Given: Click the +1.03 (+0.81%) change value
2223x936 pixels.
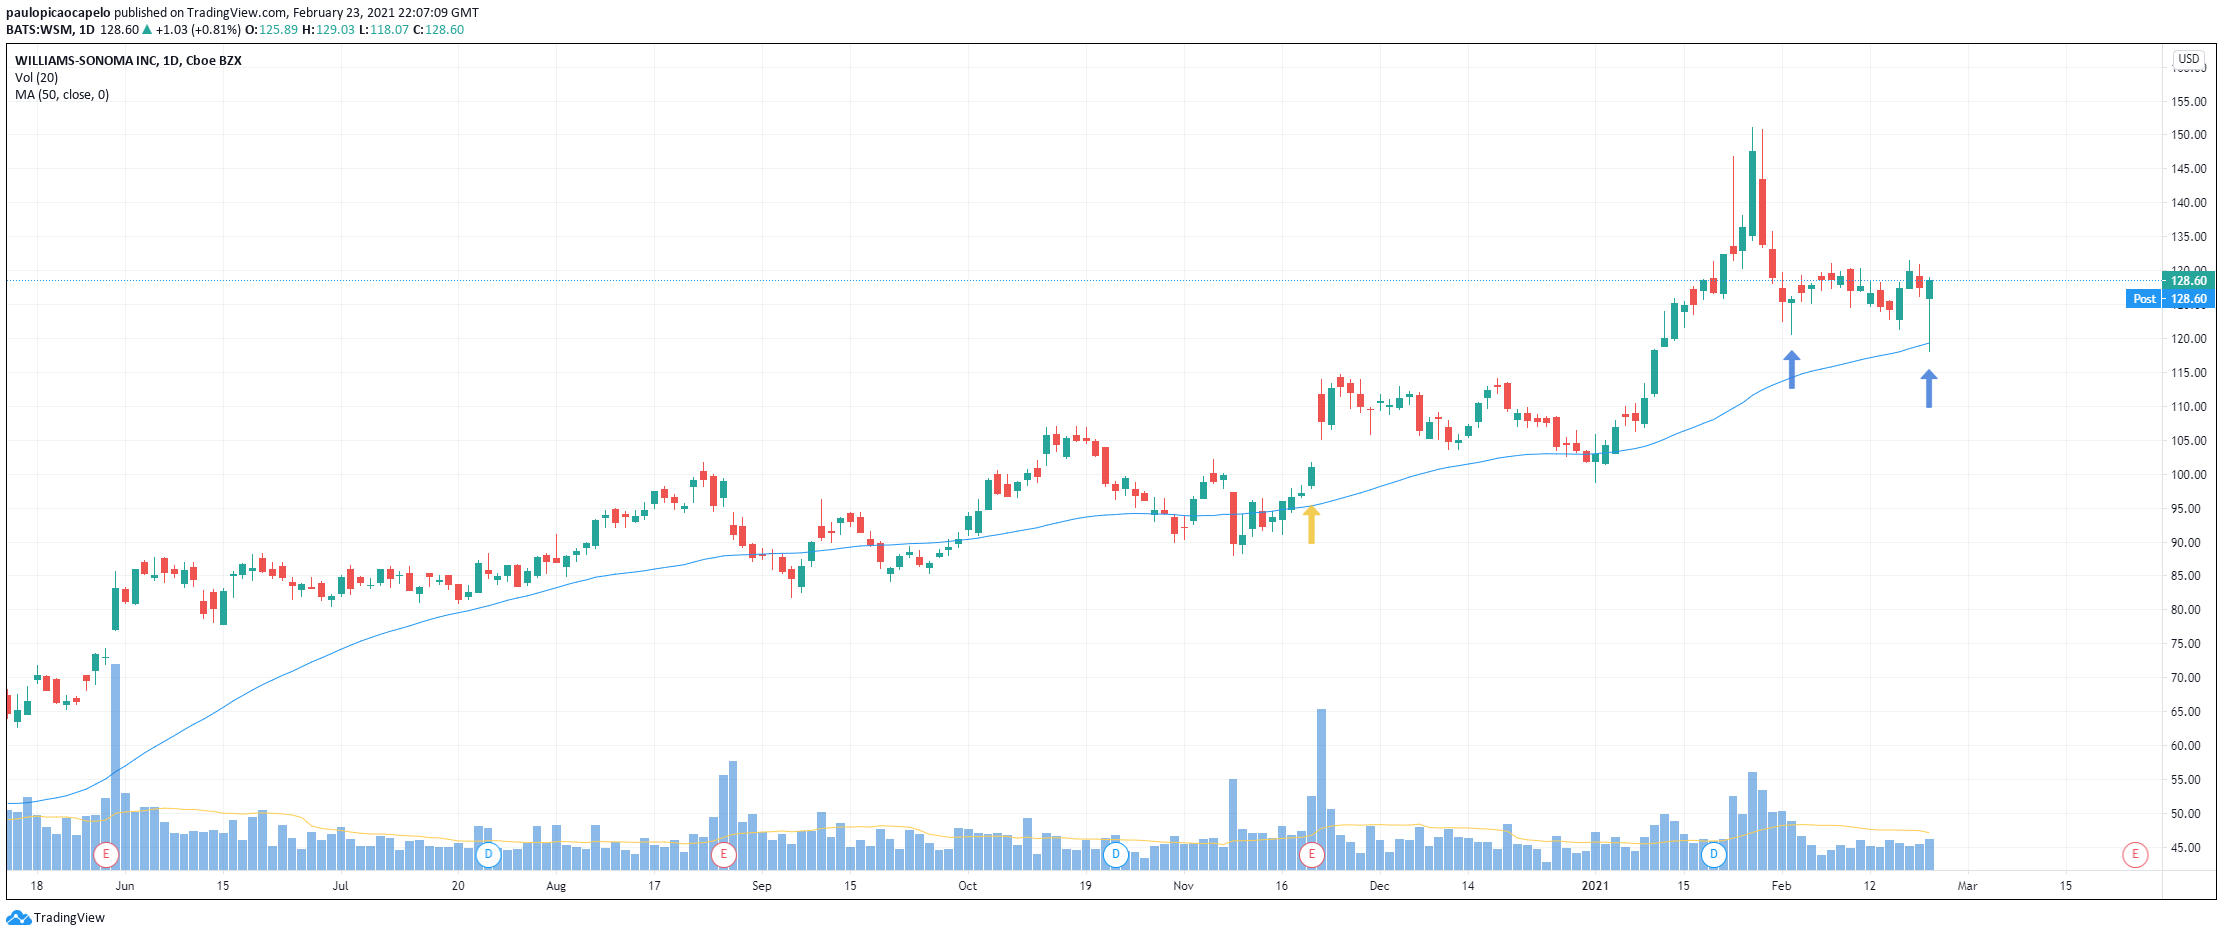Looking at the screenshot, I should 198,30.
